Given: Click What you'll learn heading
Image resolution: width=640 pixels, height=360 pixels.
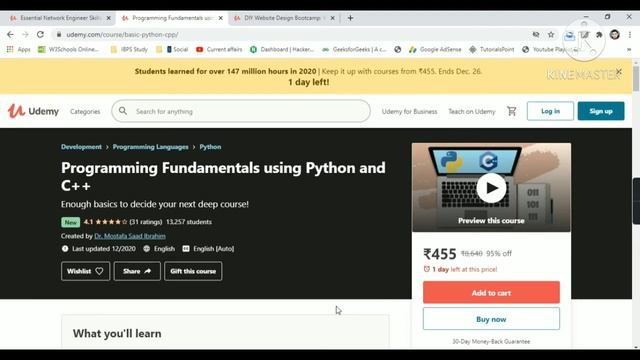Looking at the screenshot, I should point(117,333).
